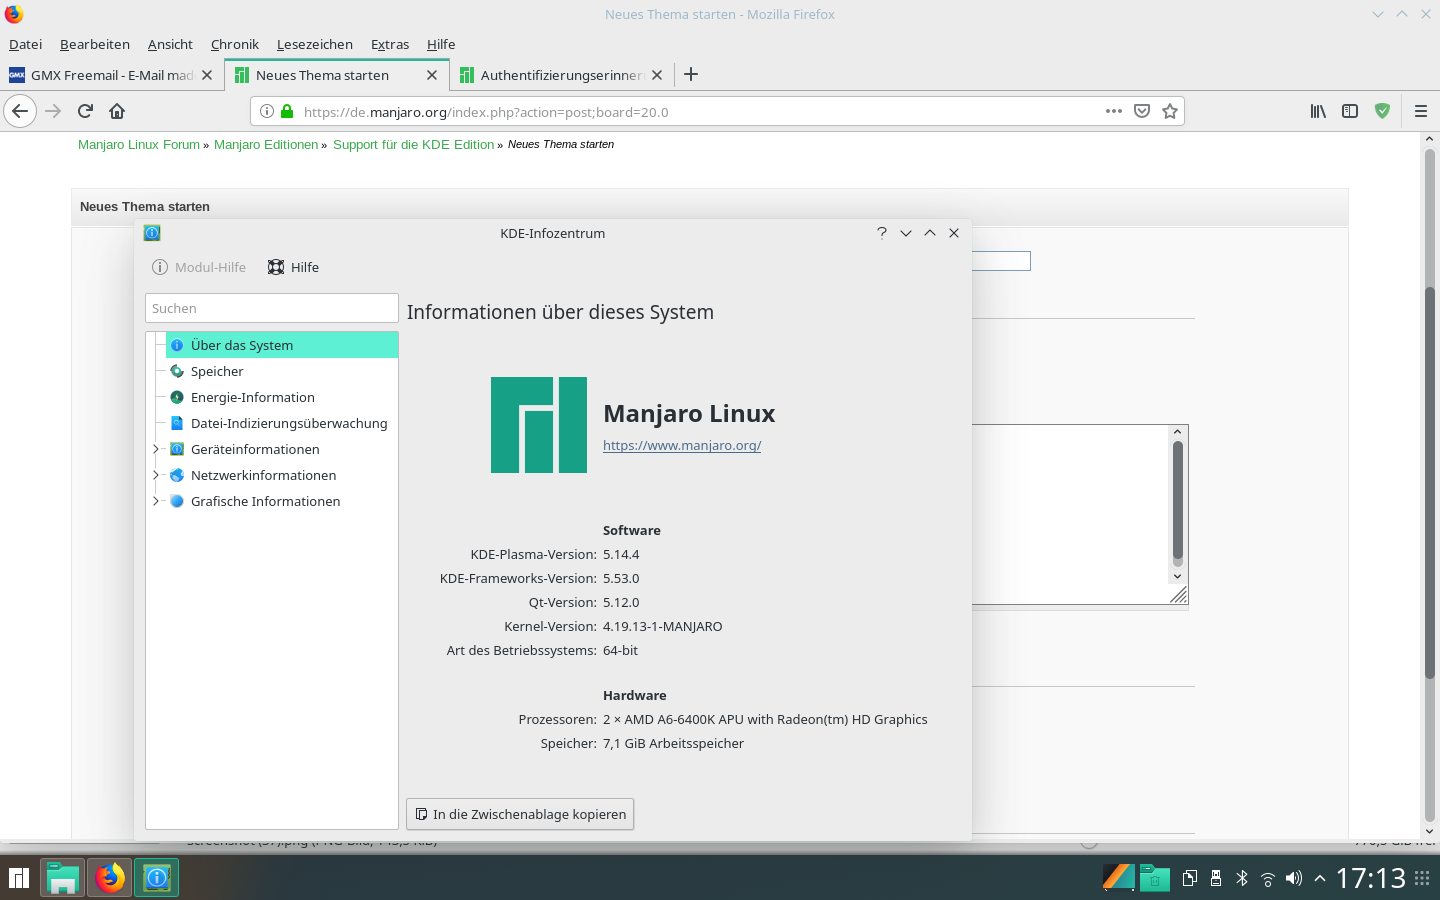Click the green shield extension icon
The width and height of the screenshot is (1440, 900).
1382,111
